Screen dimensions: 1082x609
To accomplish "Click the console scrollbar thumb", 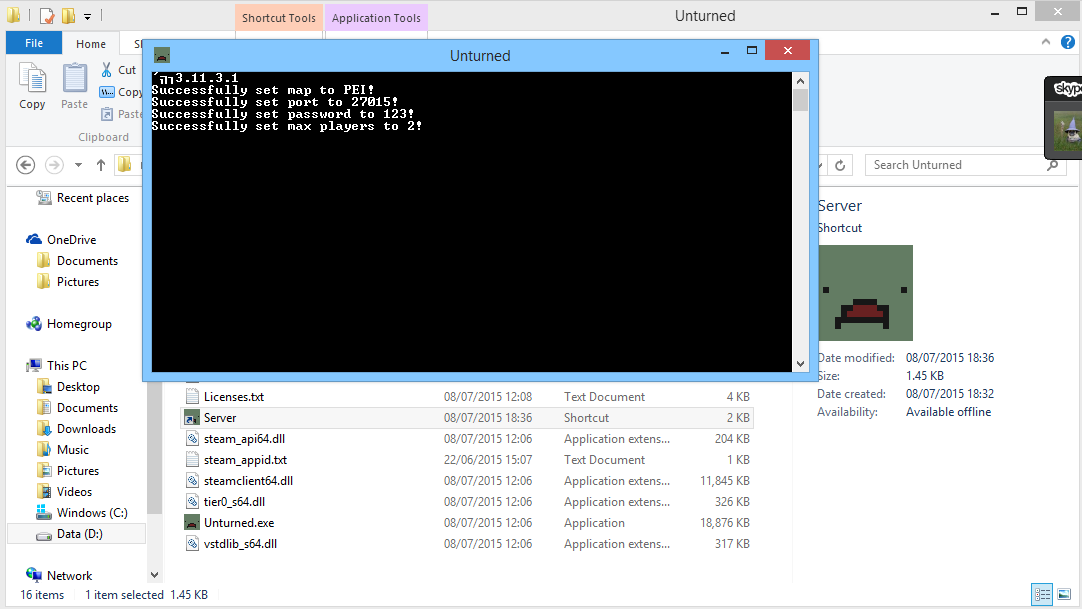I will point(800,100).
